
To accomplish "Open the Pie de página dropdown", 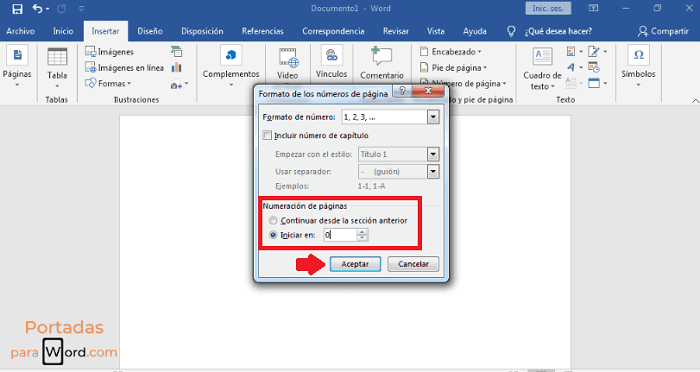I will 454,68.
